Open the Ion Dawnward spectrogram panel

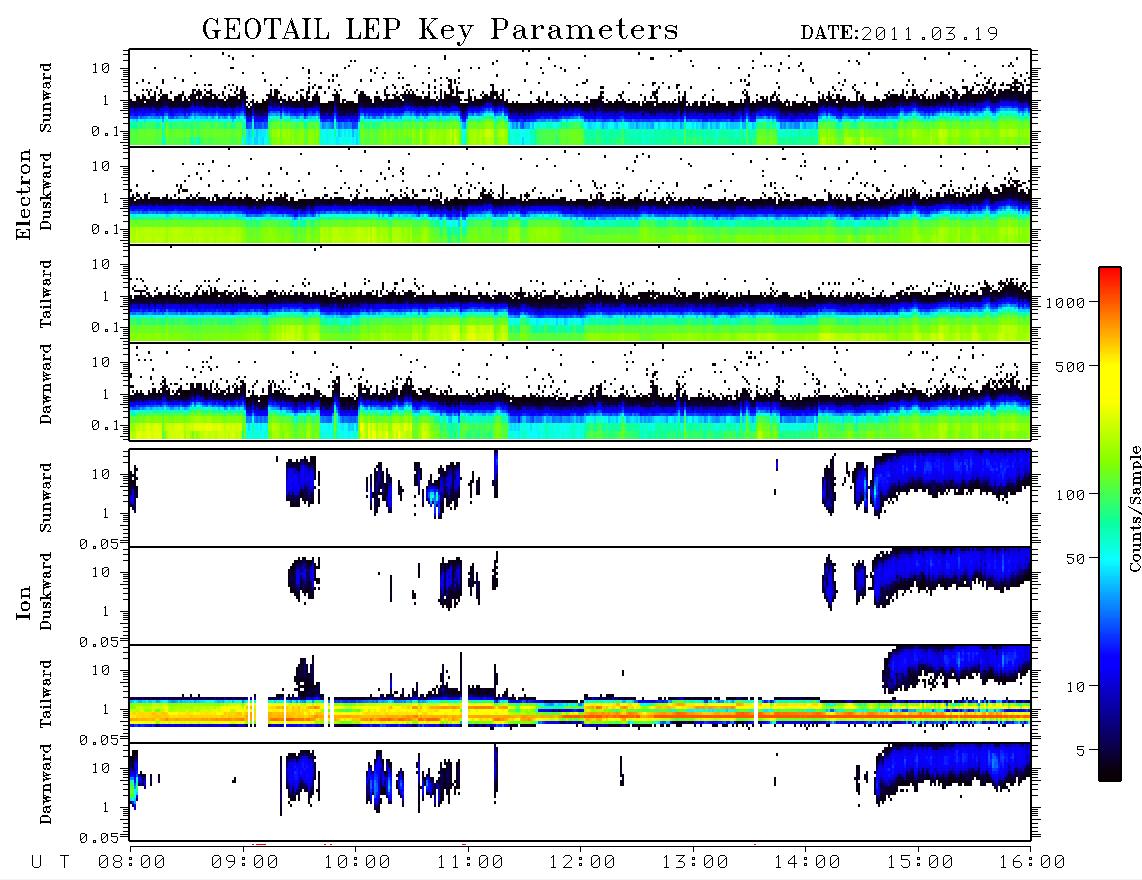tap(580, 792)
